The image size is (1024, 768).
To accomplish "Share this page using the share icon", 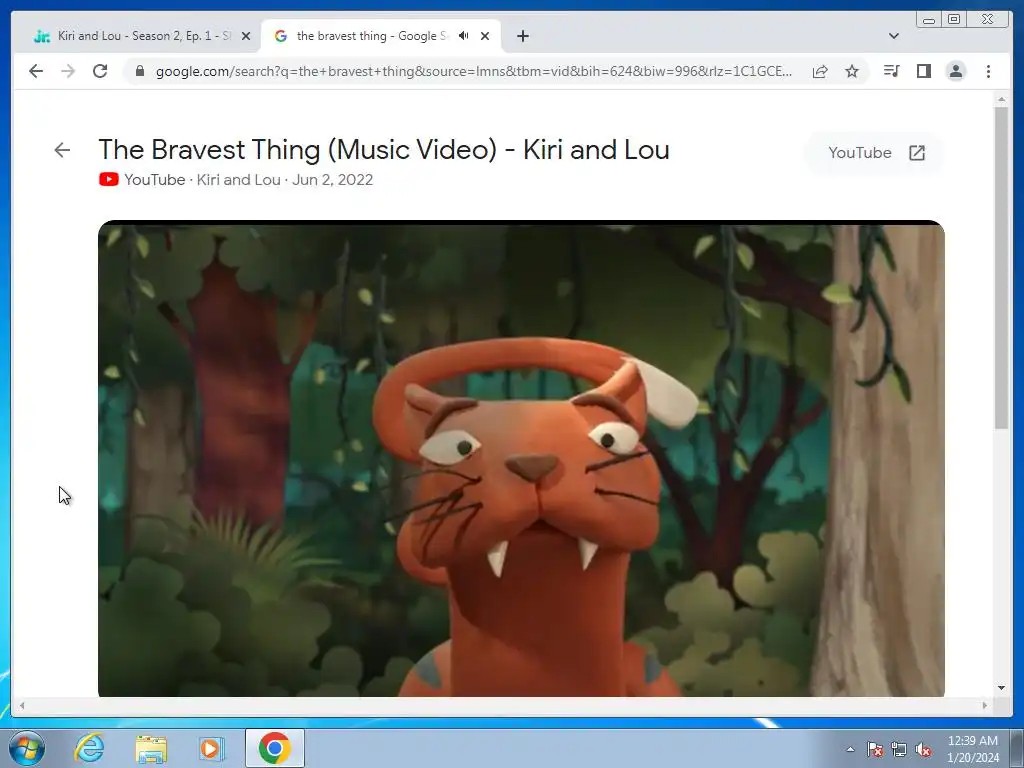I will click(x=820, y=71).
